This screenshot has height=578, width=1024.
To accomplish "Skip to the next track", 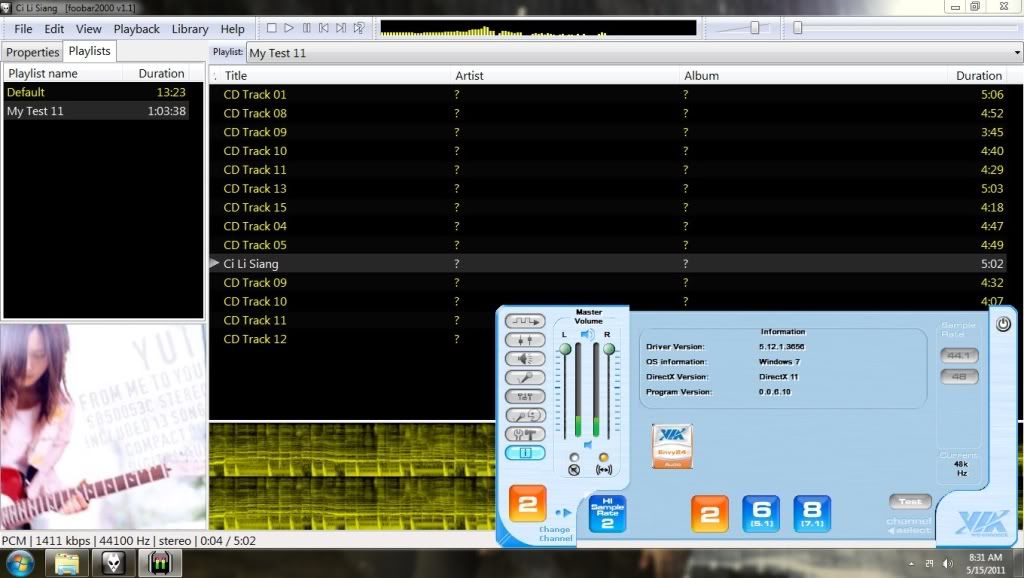I will click(x=341, y=28).
